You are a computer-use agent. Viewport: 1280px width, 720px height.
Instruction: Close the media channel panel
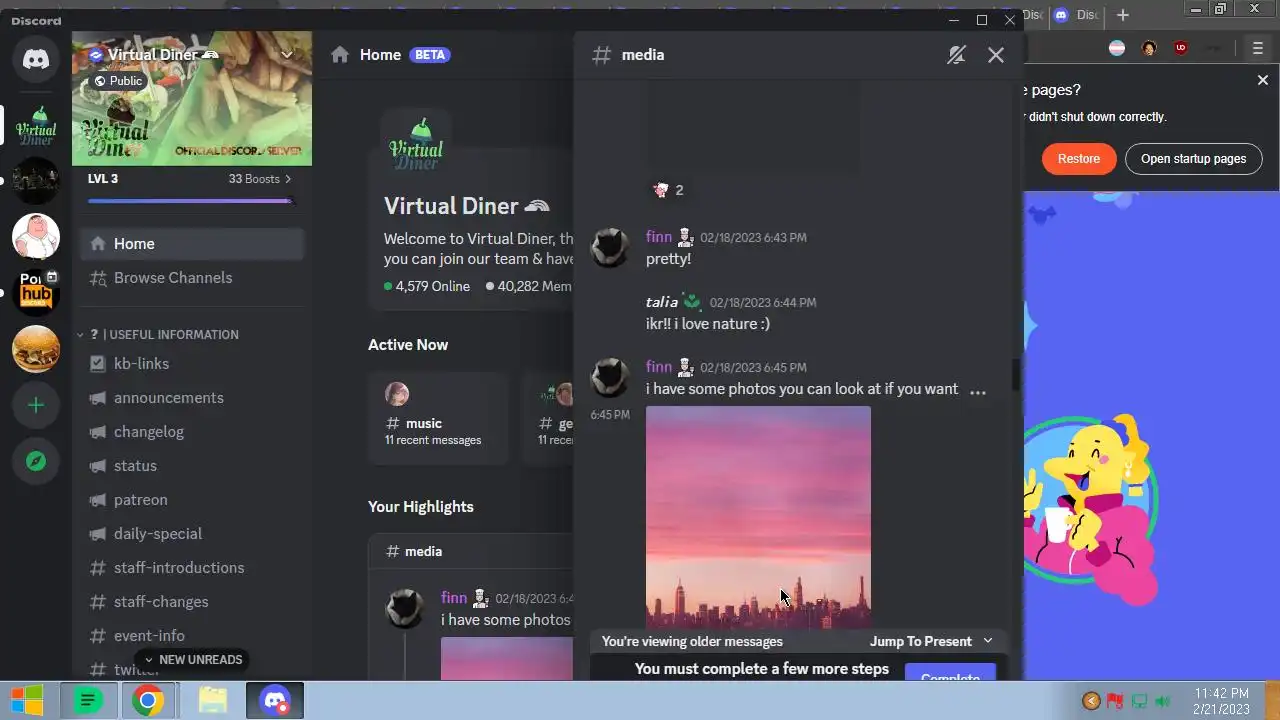tap(996, 55)
